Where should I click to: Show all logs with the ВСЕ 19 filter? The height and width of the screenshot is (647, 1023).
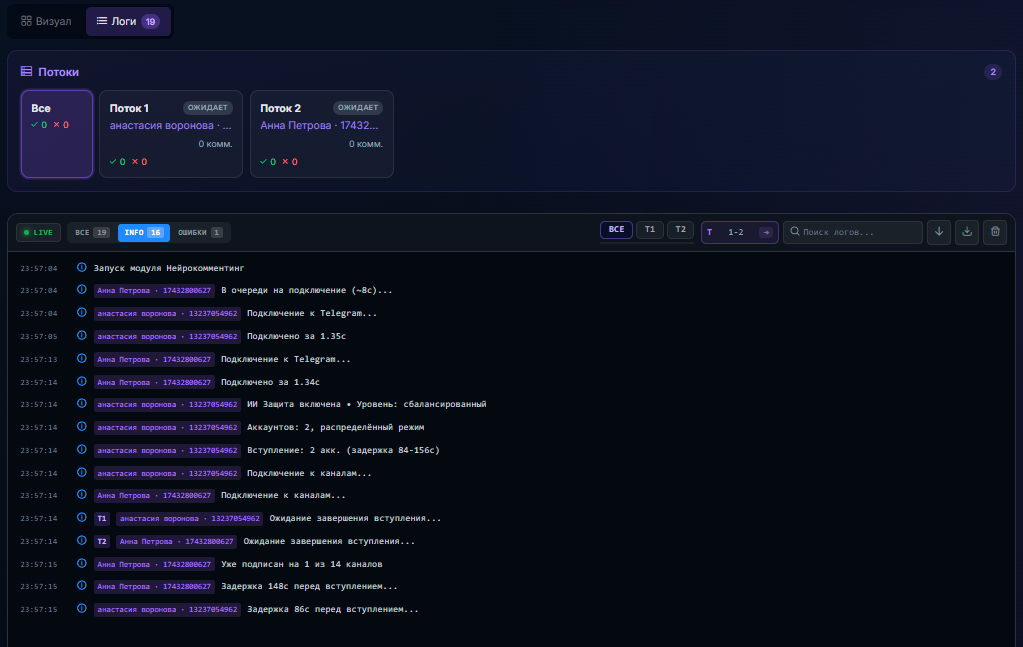tap(91, 232)
